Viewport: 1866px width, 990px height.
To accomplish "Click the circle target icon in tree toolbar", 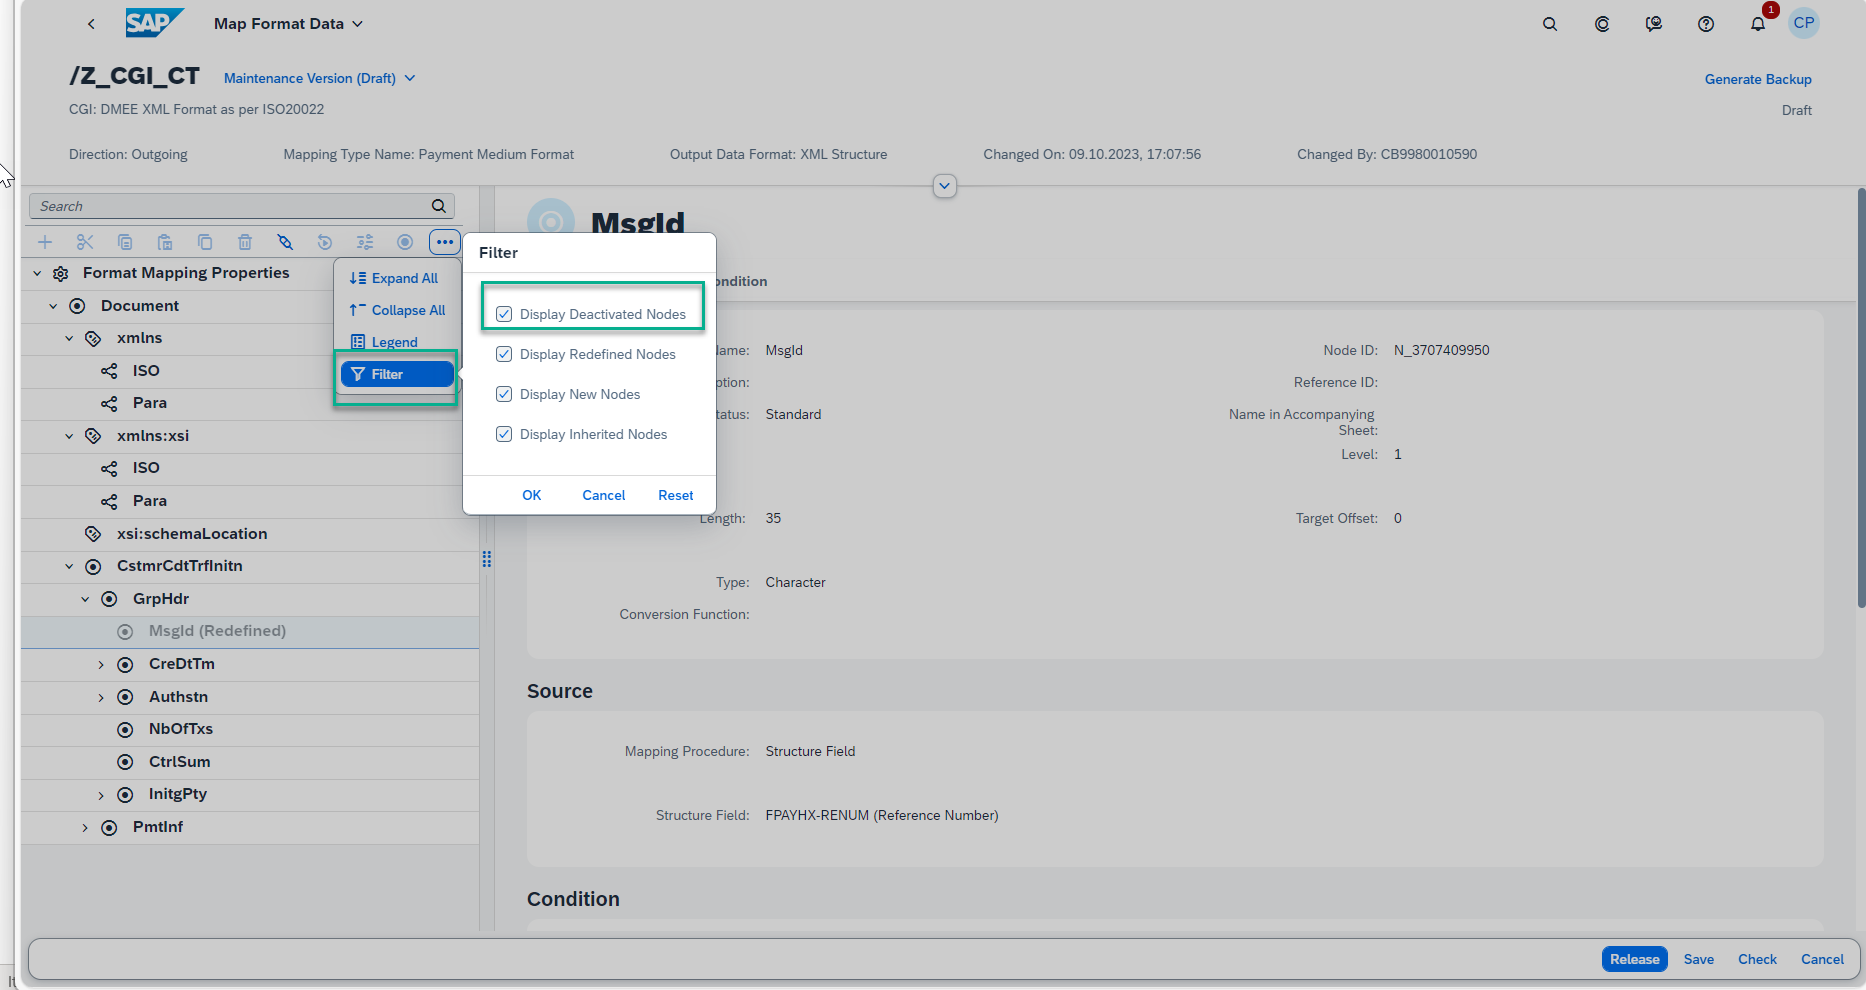I will (x=405, y=242).
